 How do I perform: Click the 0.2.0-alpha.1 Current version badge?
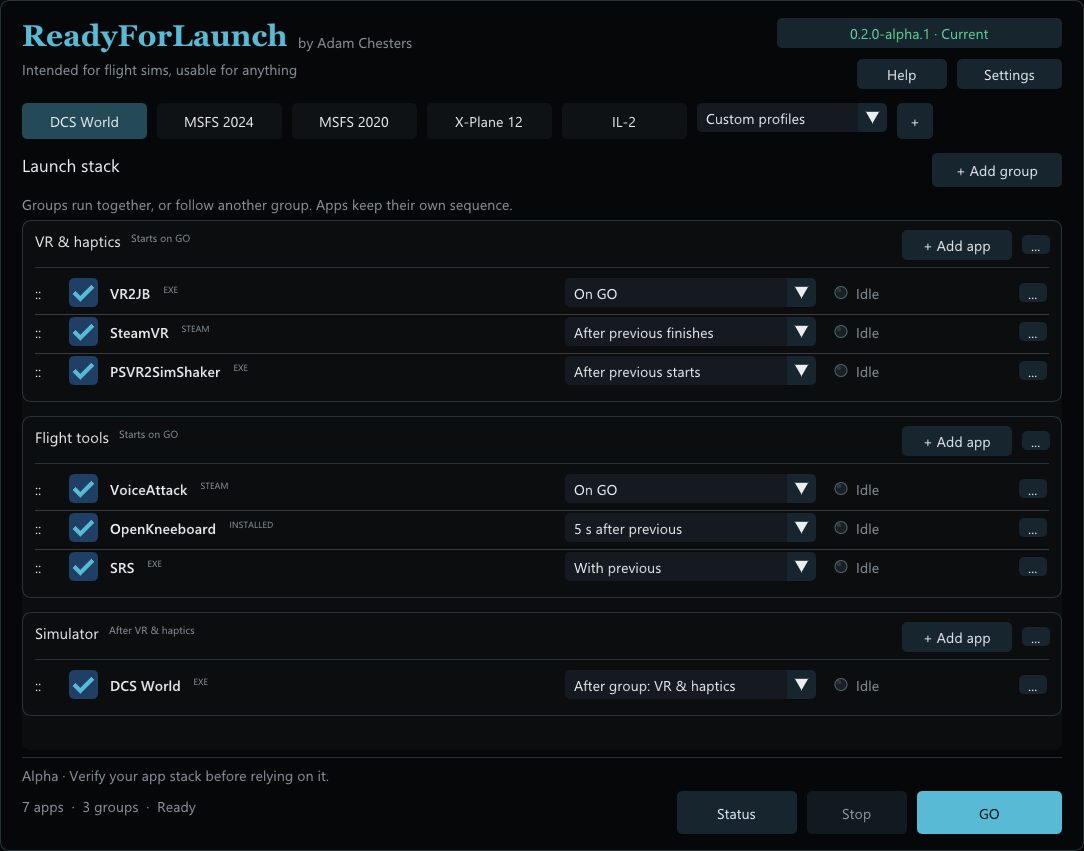(919, 34)
